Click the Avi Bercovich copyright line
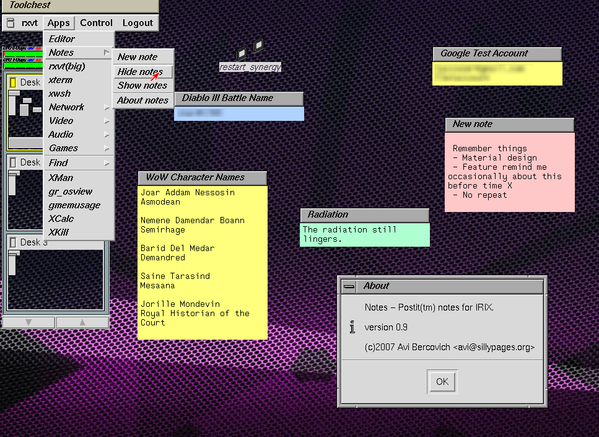 (450, 347)
